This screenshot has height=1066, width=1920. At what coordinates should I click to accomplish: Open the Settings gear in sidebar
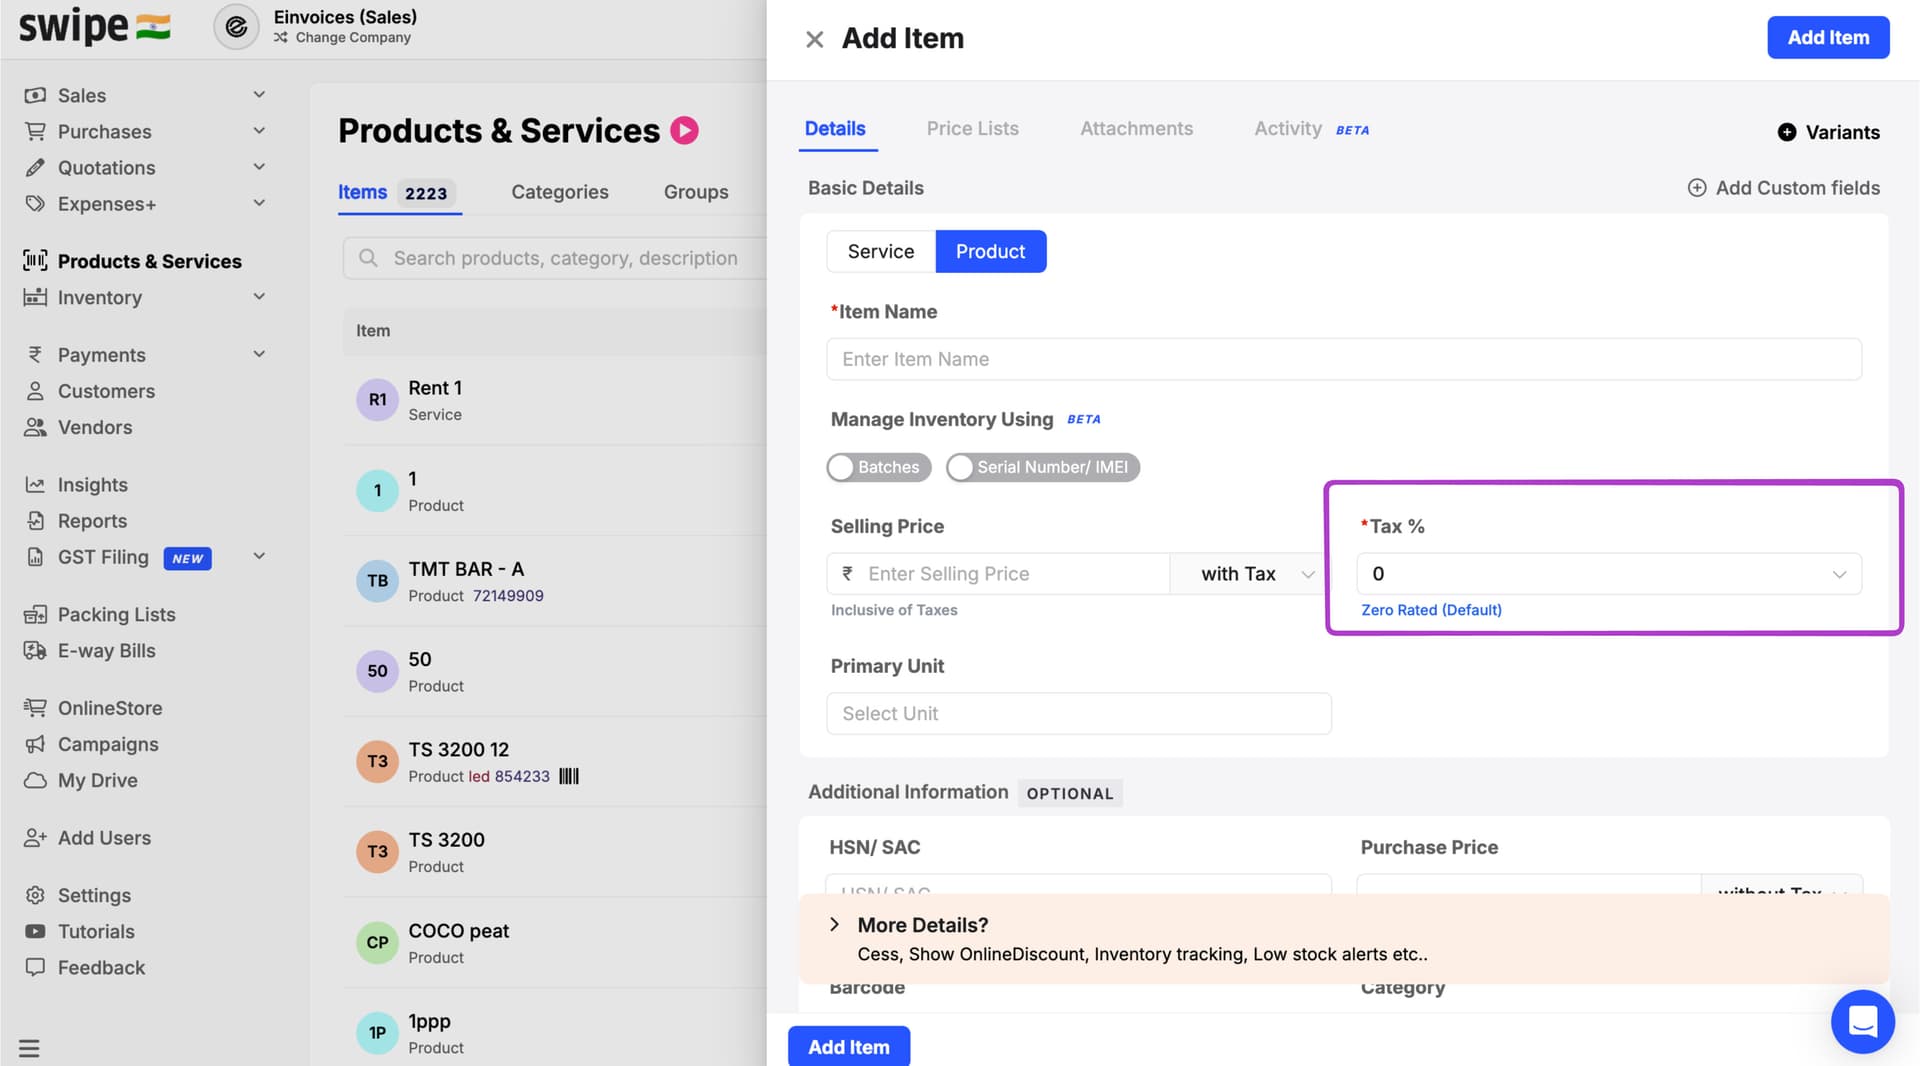pyautogui.click(x=35, y=895)
